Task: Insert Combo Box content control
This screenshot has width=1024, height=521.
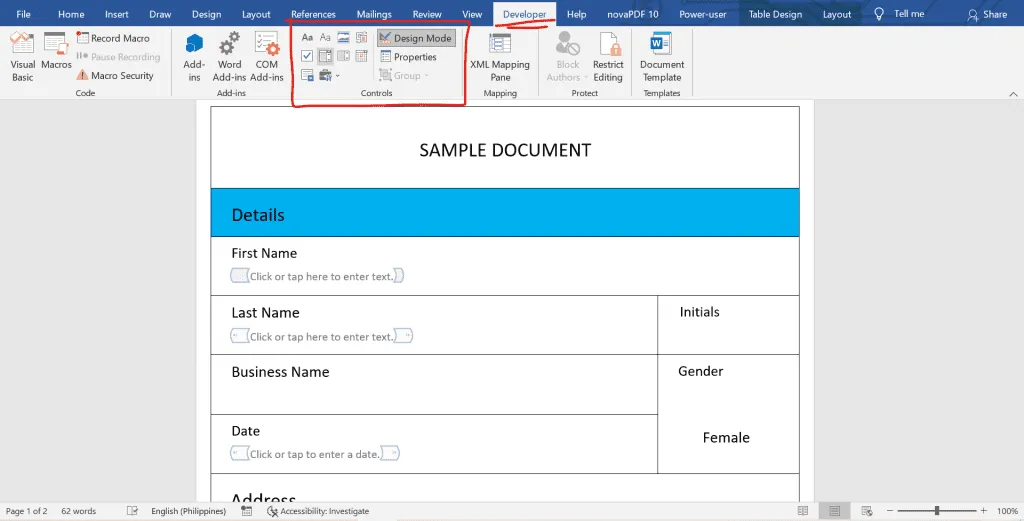Action: pyautogui.click(x=325, y=56)
